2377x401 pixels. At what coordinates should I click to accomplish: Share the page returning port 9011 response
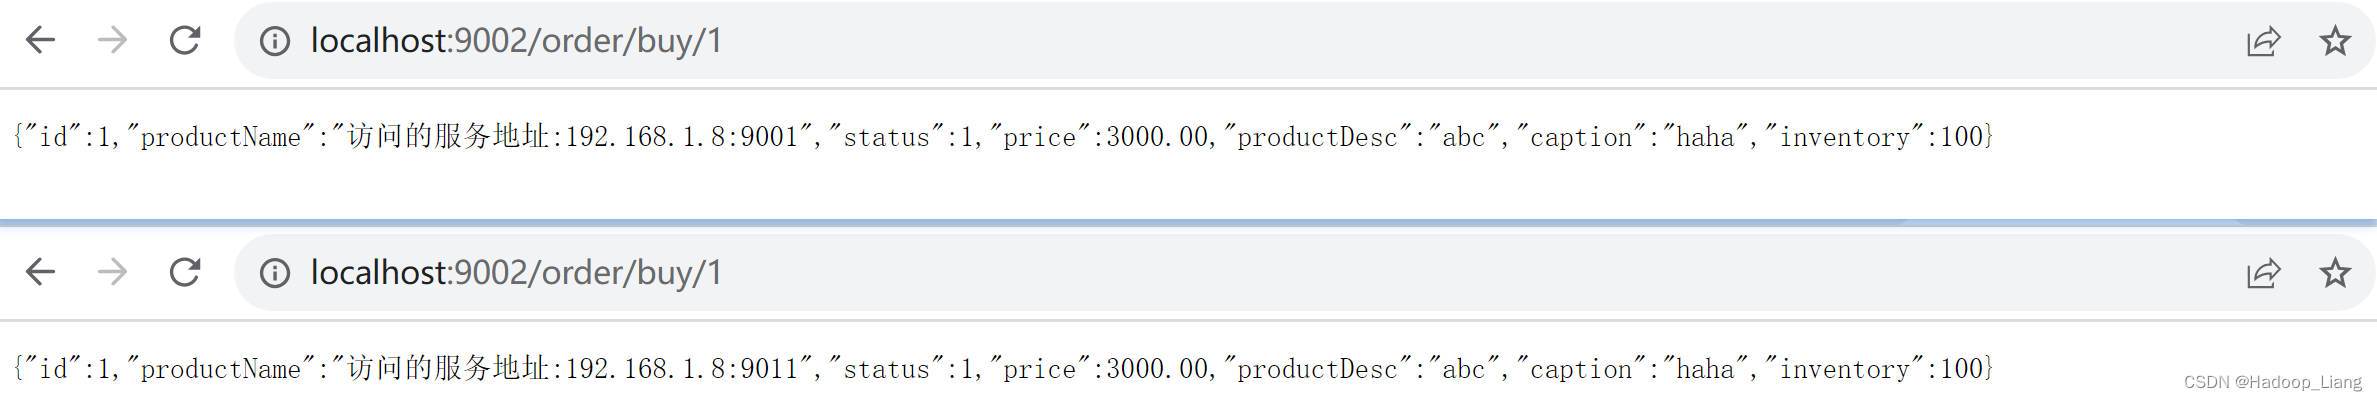pos(2263,273)
